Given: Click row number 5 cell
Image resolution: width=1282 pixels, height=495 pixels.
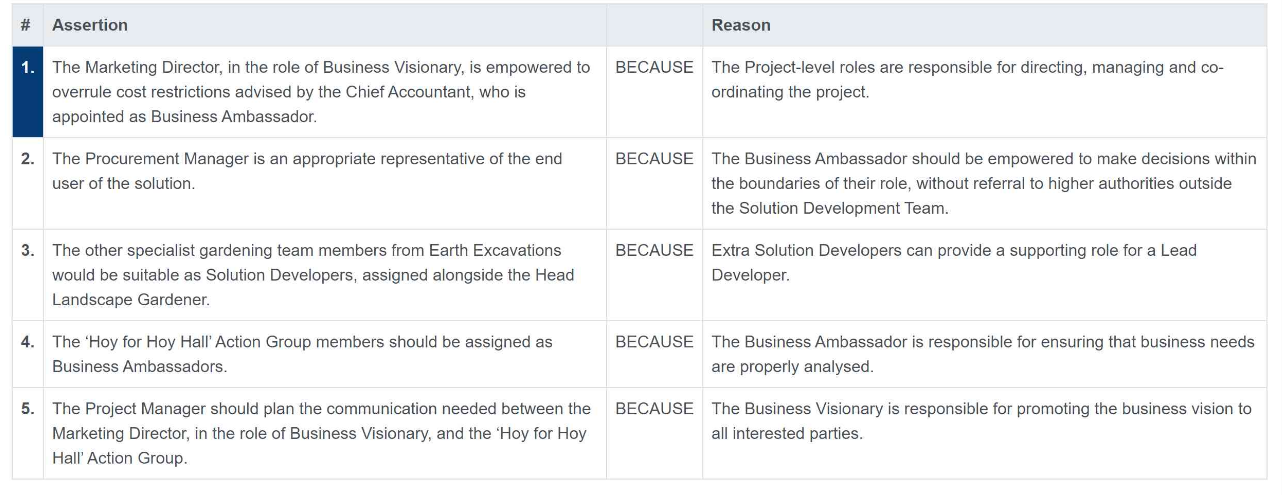Looking at the screenshot, I should click(28, 433).
